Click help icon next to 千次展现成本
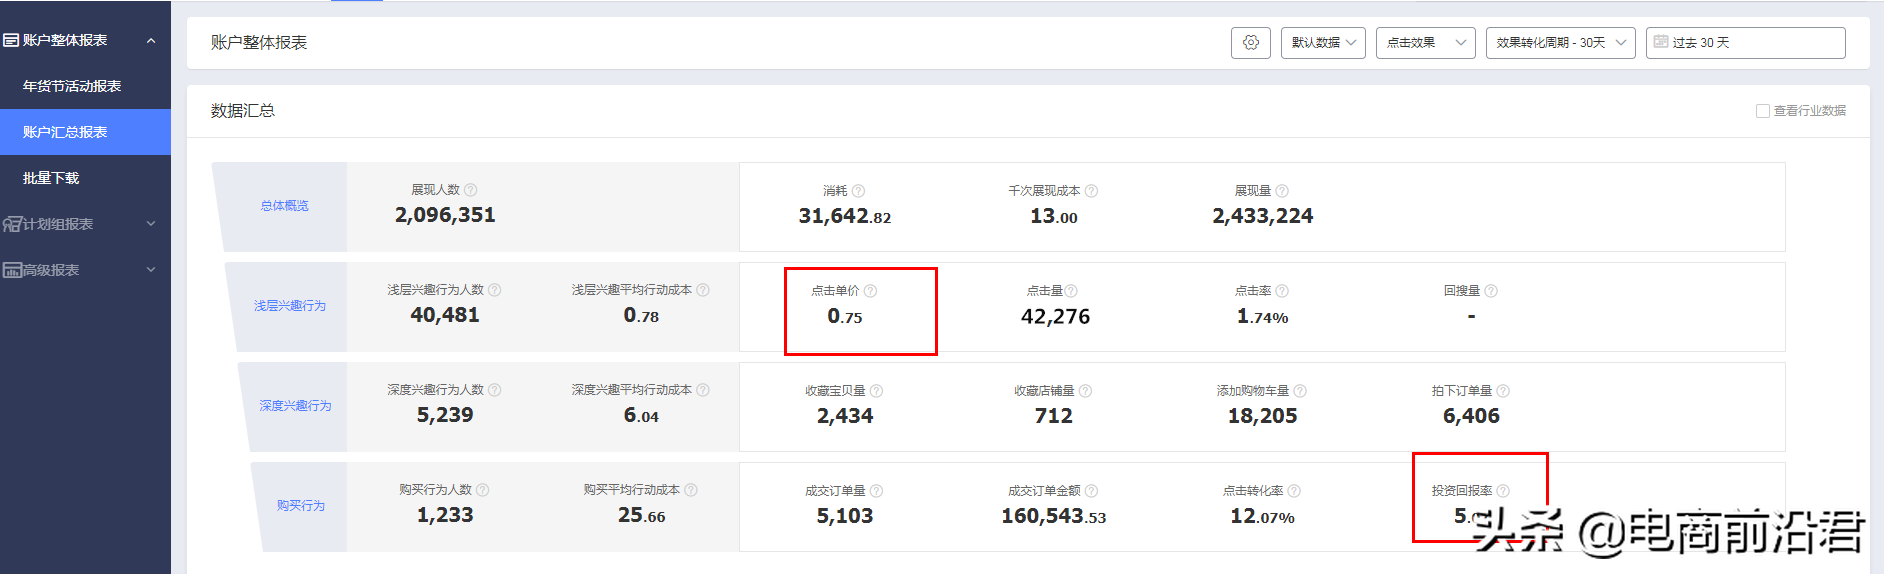Viewport: 1884px width, 574px height. point(1091,191)
